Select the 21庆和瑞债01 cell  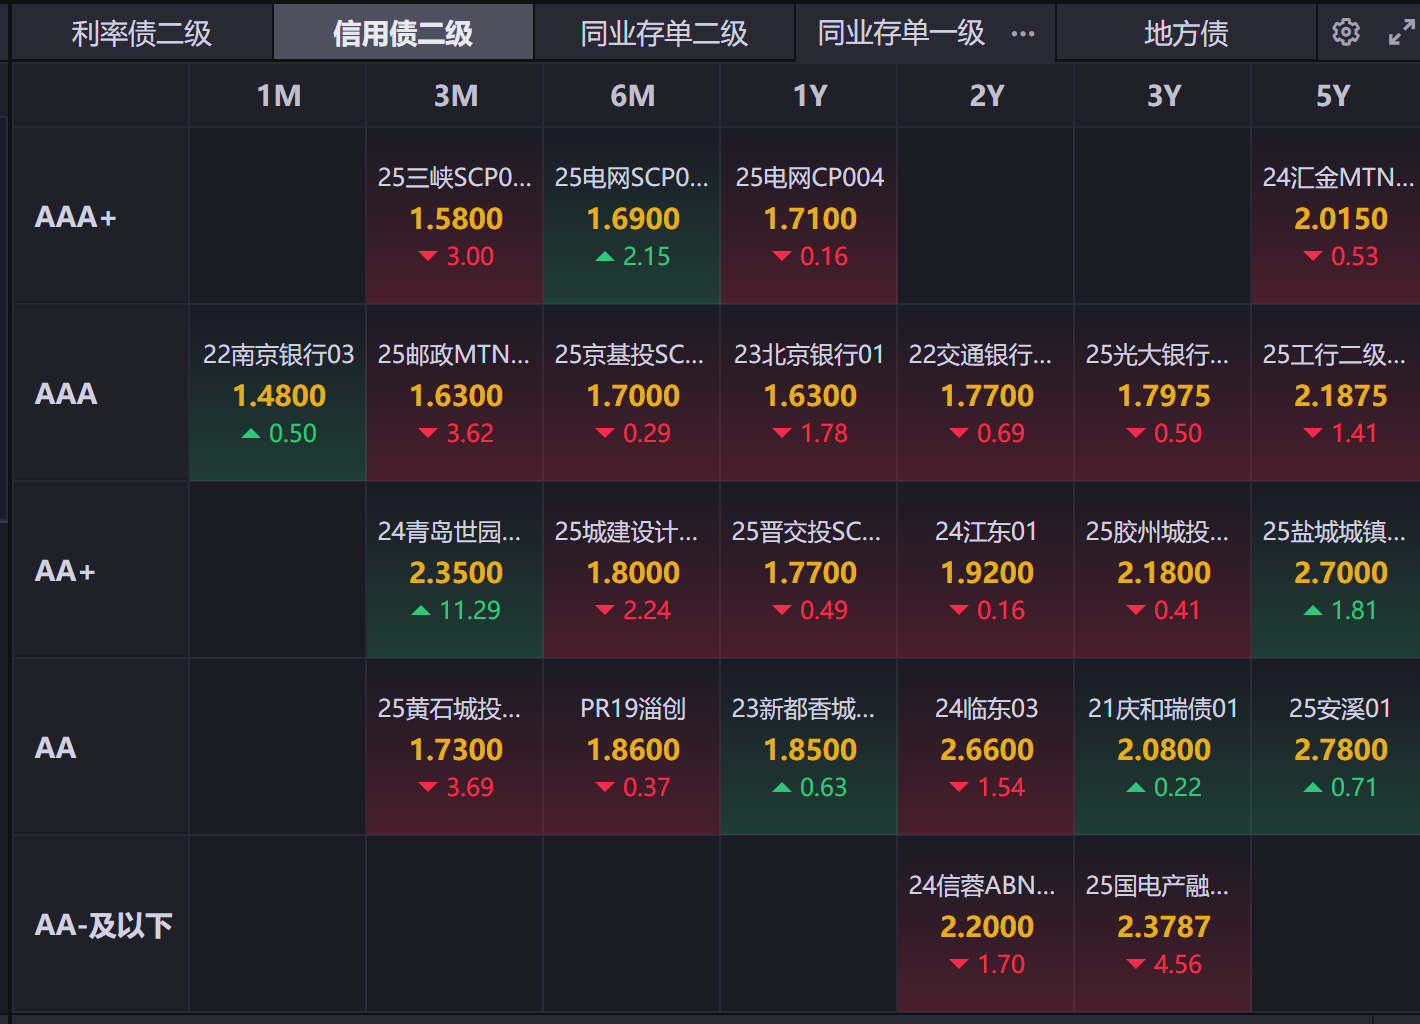(1163, 747)
